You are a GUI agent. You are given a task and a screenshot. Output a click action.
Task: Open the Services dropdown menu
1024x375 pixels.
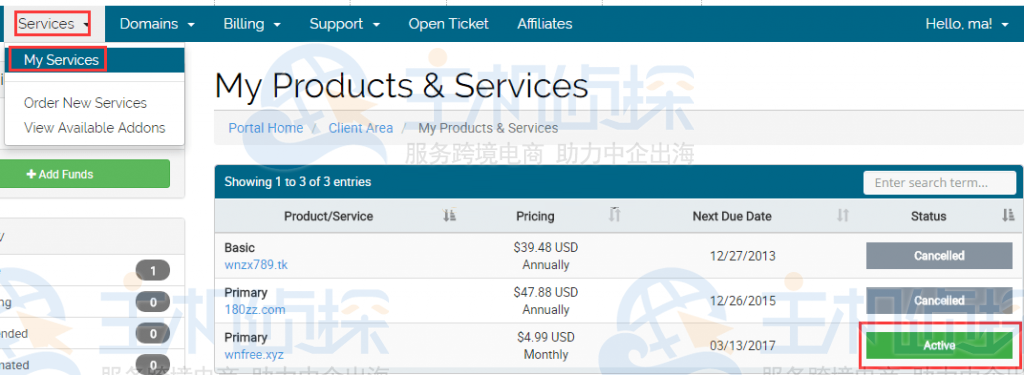pyautogui.click(x=53, y=24)
